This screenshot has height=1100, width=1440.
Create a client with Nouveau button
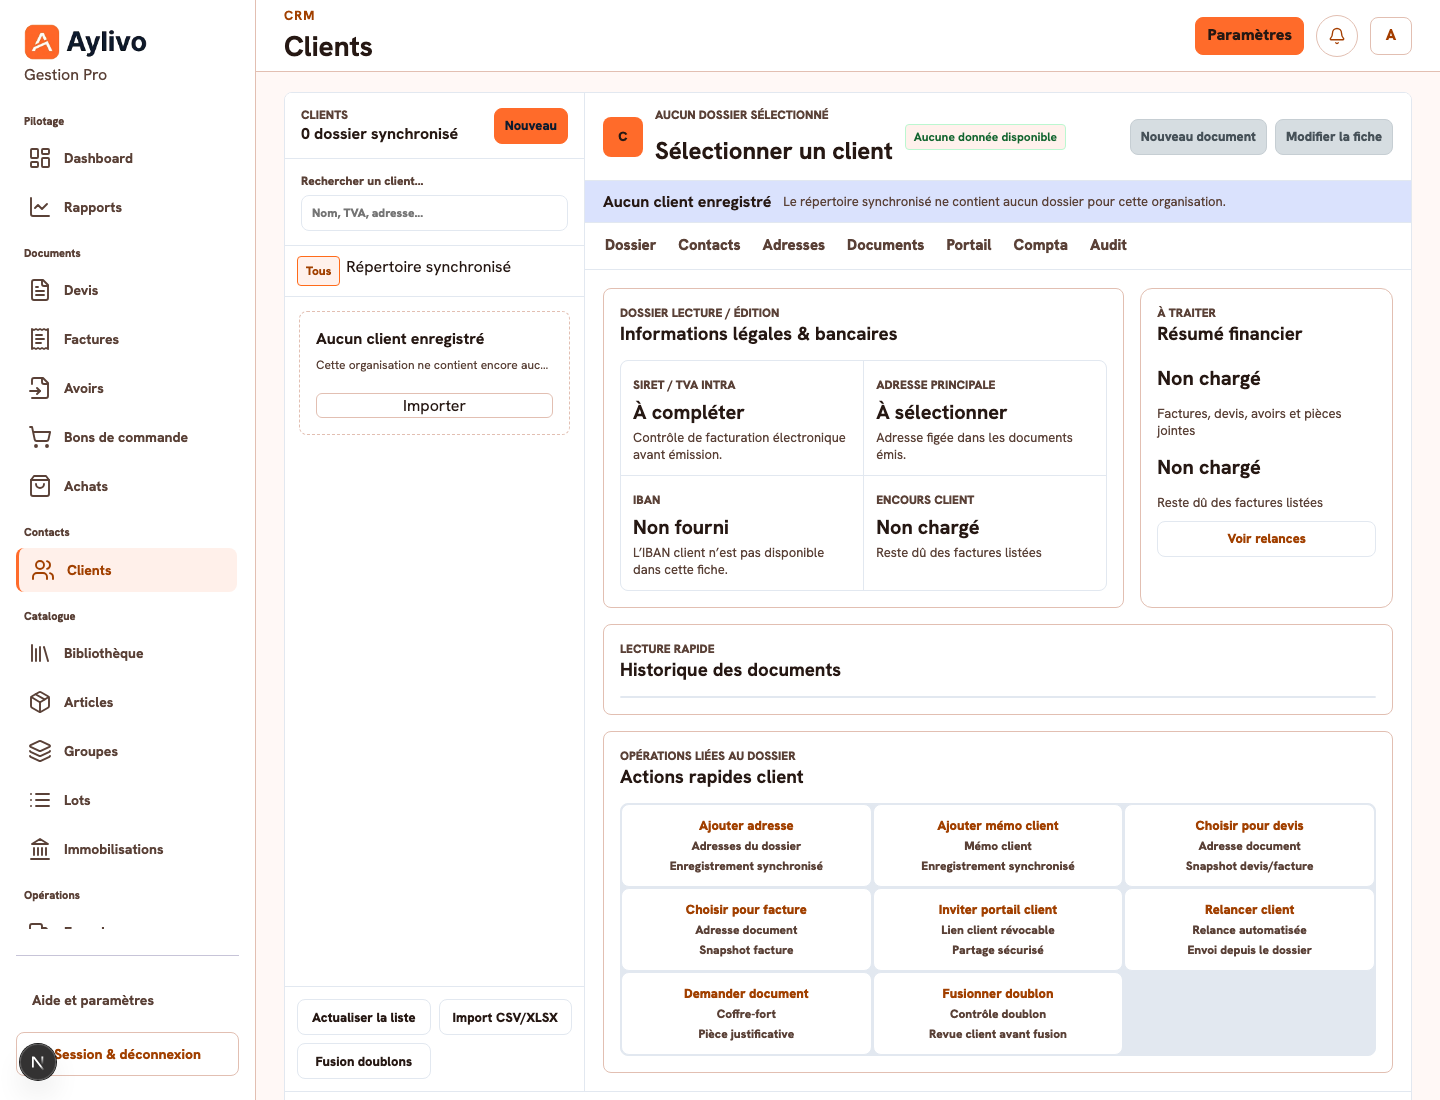point(531,126)
